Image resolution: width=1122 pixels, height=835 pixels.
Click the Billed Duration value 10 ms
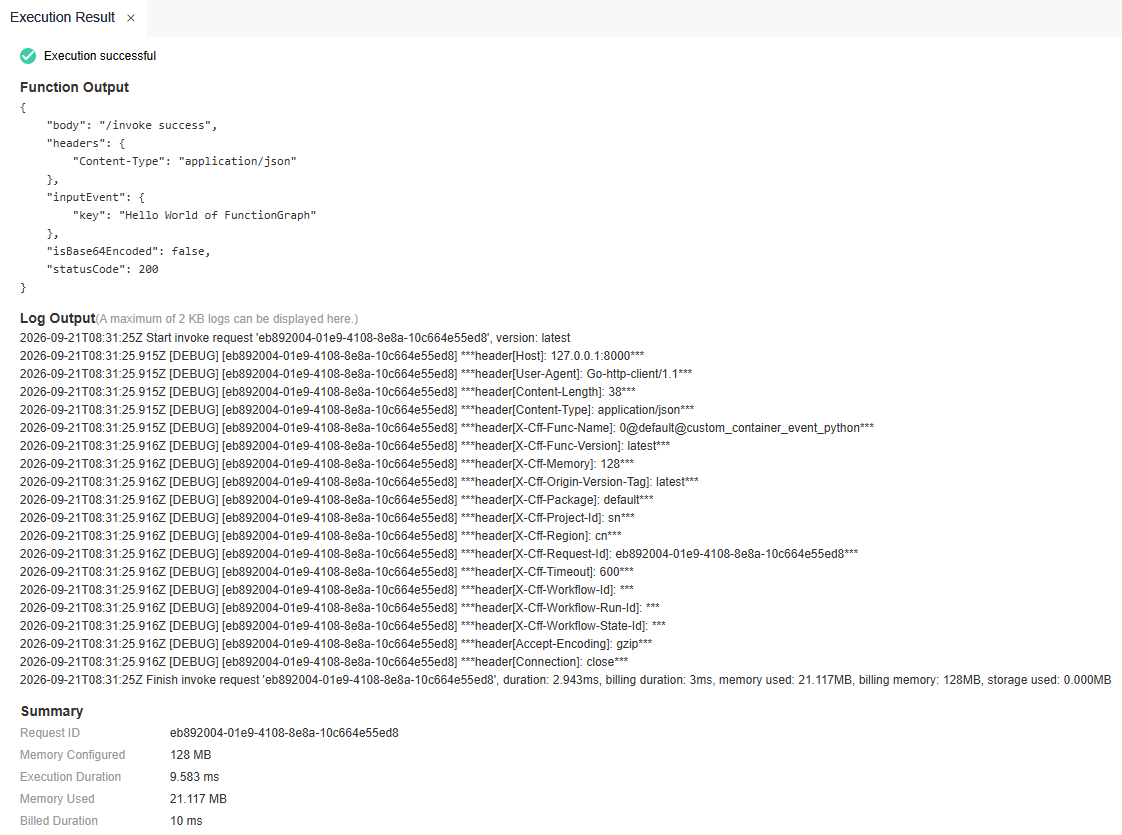pos(186,821)
